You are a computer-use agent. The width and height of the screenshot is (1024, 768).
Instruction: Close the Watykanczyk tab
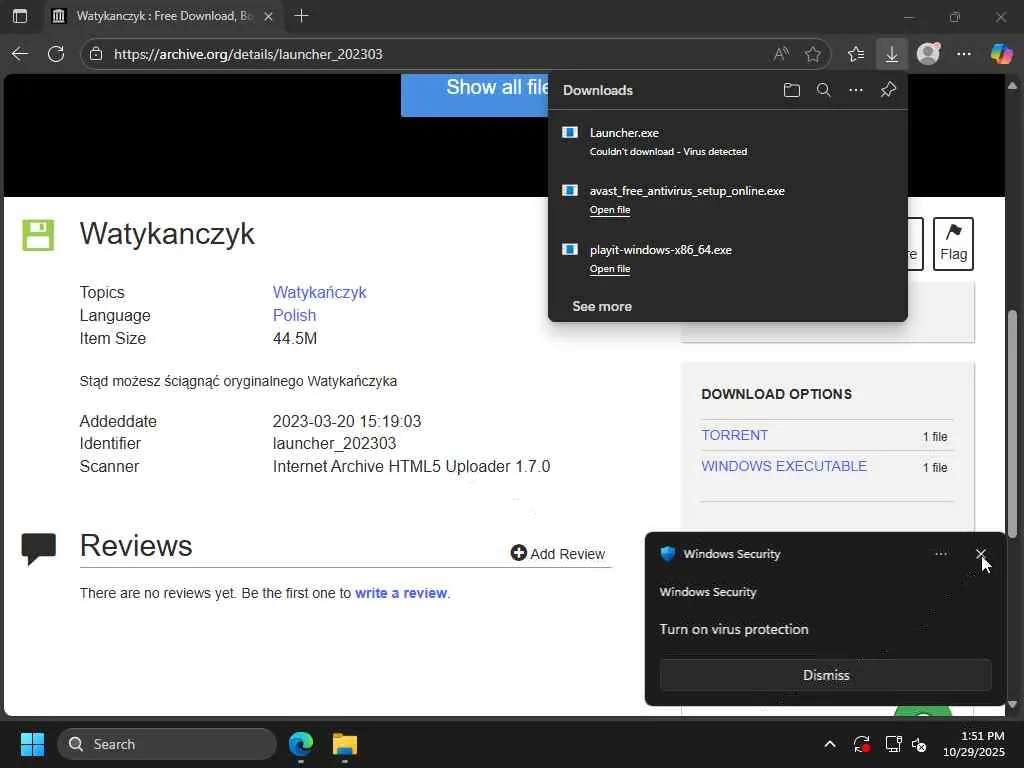pos(268,16)
